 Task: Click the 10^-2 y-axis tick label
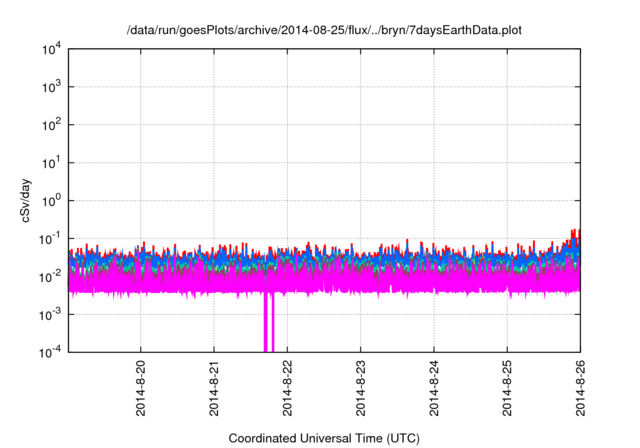[50, 277]
